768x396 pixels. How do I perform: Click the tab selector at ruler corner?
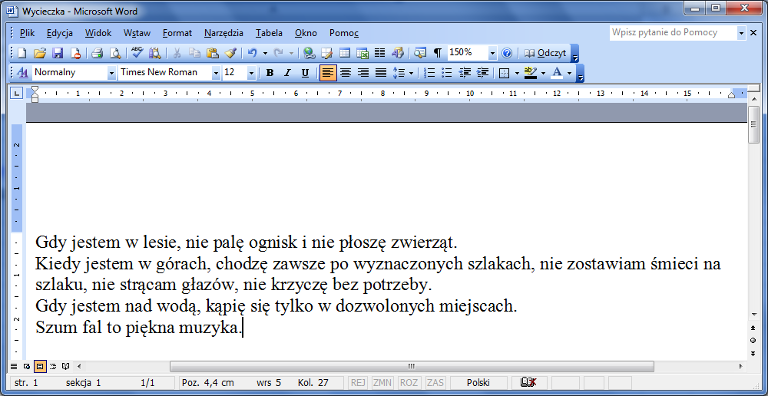pyautogui.click(x=16, y=93)
